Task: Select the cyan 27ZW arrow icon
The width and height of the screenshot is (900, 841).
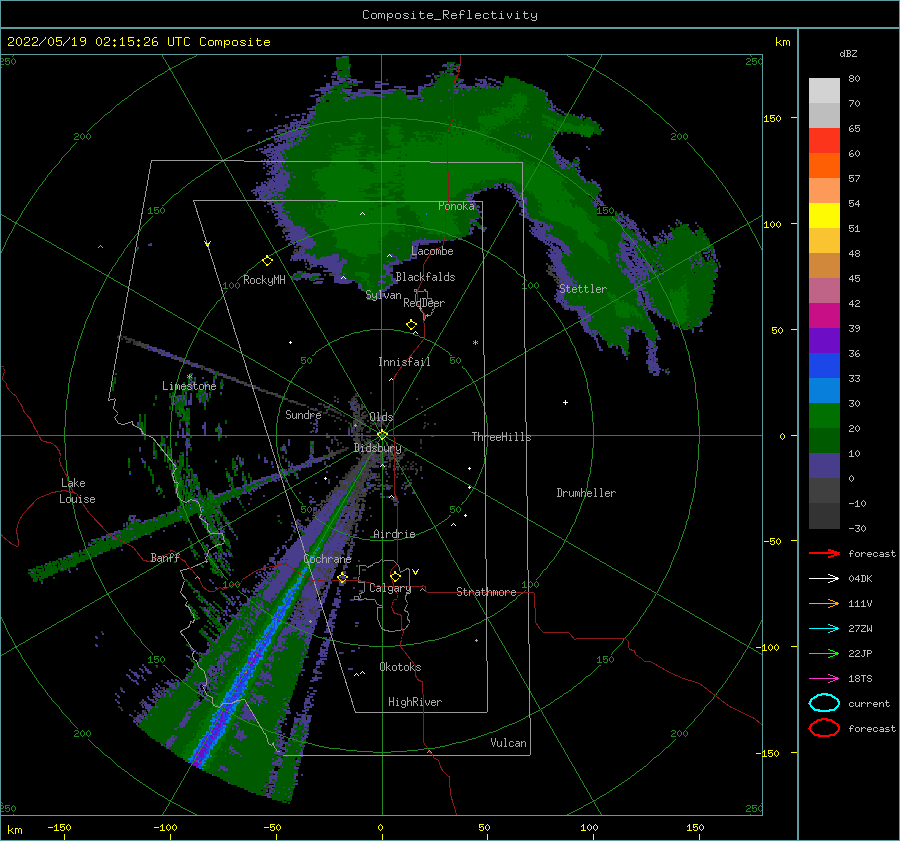Action: click(824, 629)
